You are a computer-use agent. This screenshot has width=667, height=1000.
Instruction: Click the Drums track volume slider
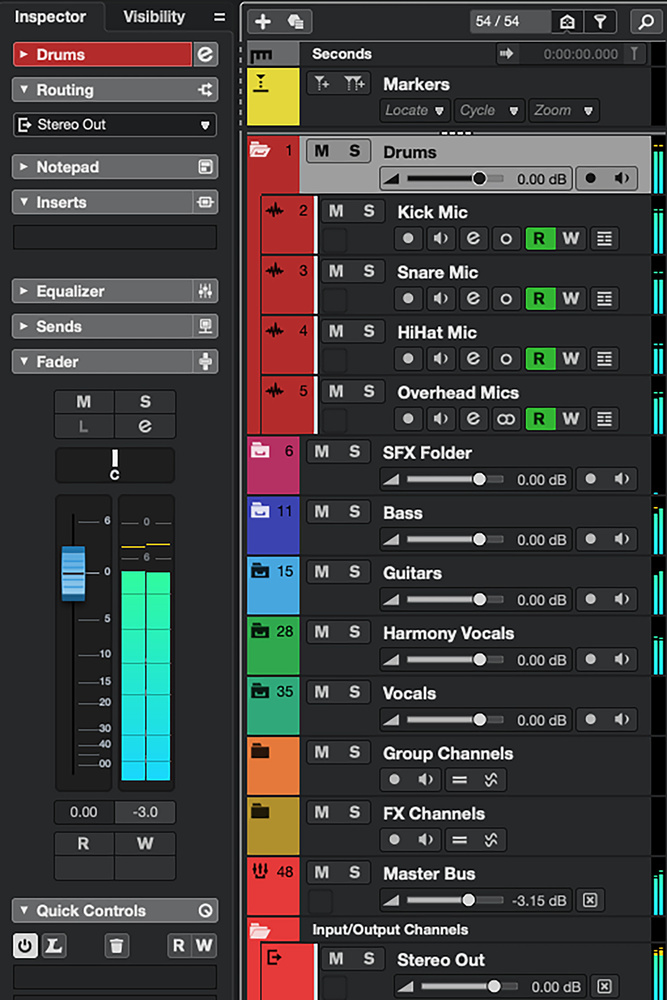(455, 179)
